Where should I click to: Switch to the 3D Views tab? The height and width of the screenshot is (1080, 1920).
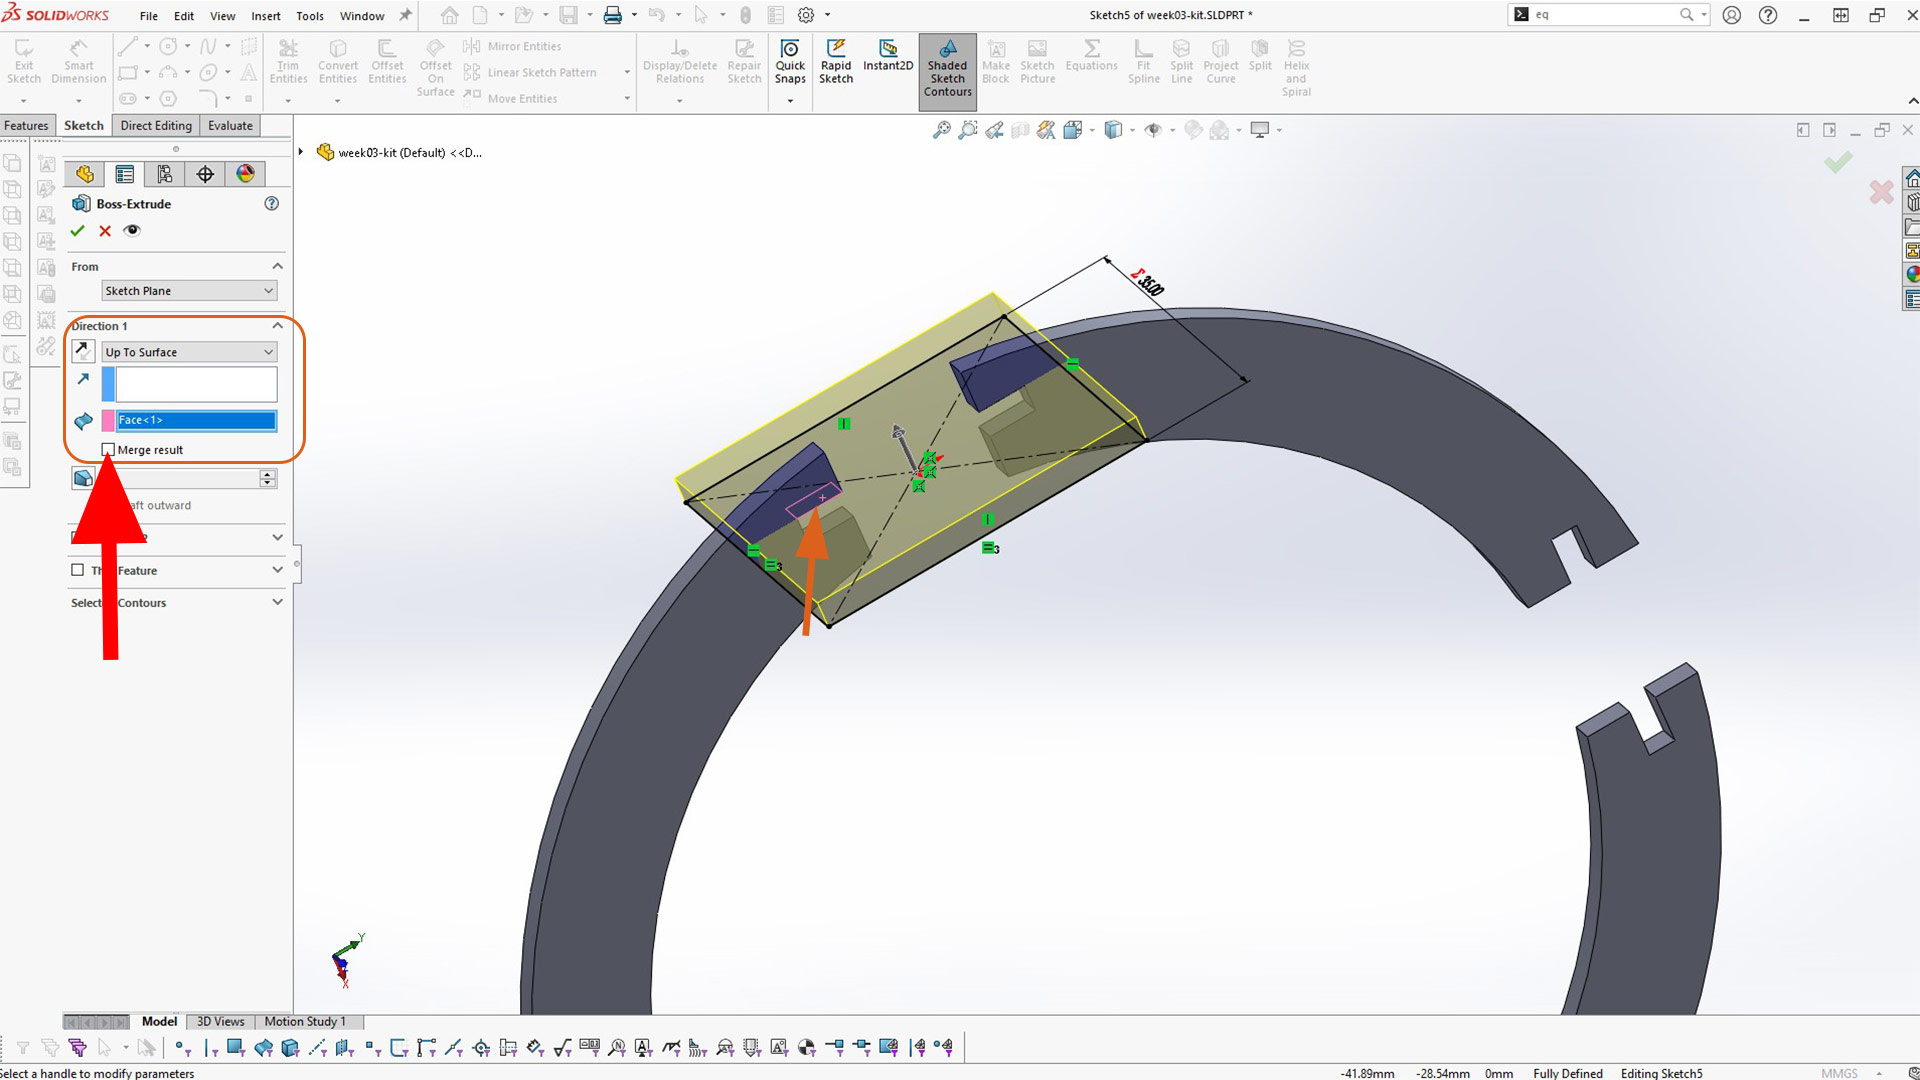tap(220, 1021)
